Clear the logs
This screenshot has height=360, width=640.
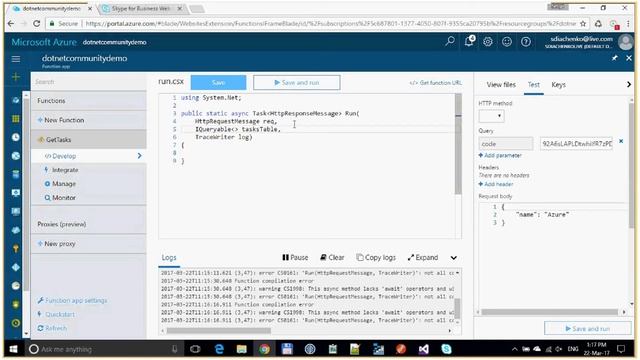coord(332,258)
